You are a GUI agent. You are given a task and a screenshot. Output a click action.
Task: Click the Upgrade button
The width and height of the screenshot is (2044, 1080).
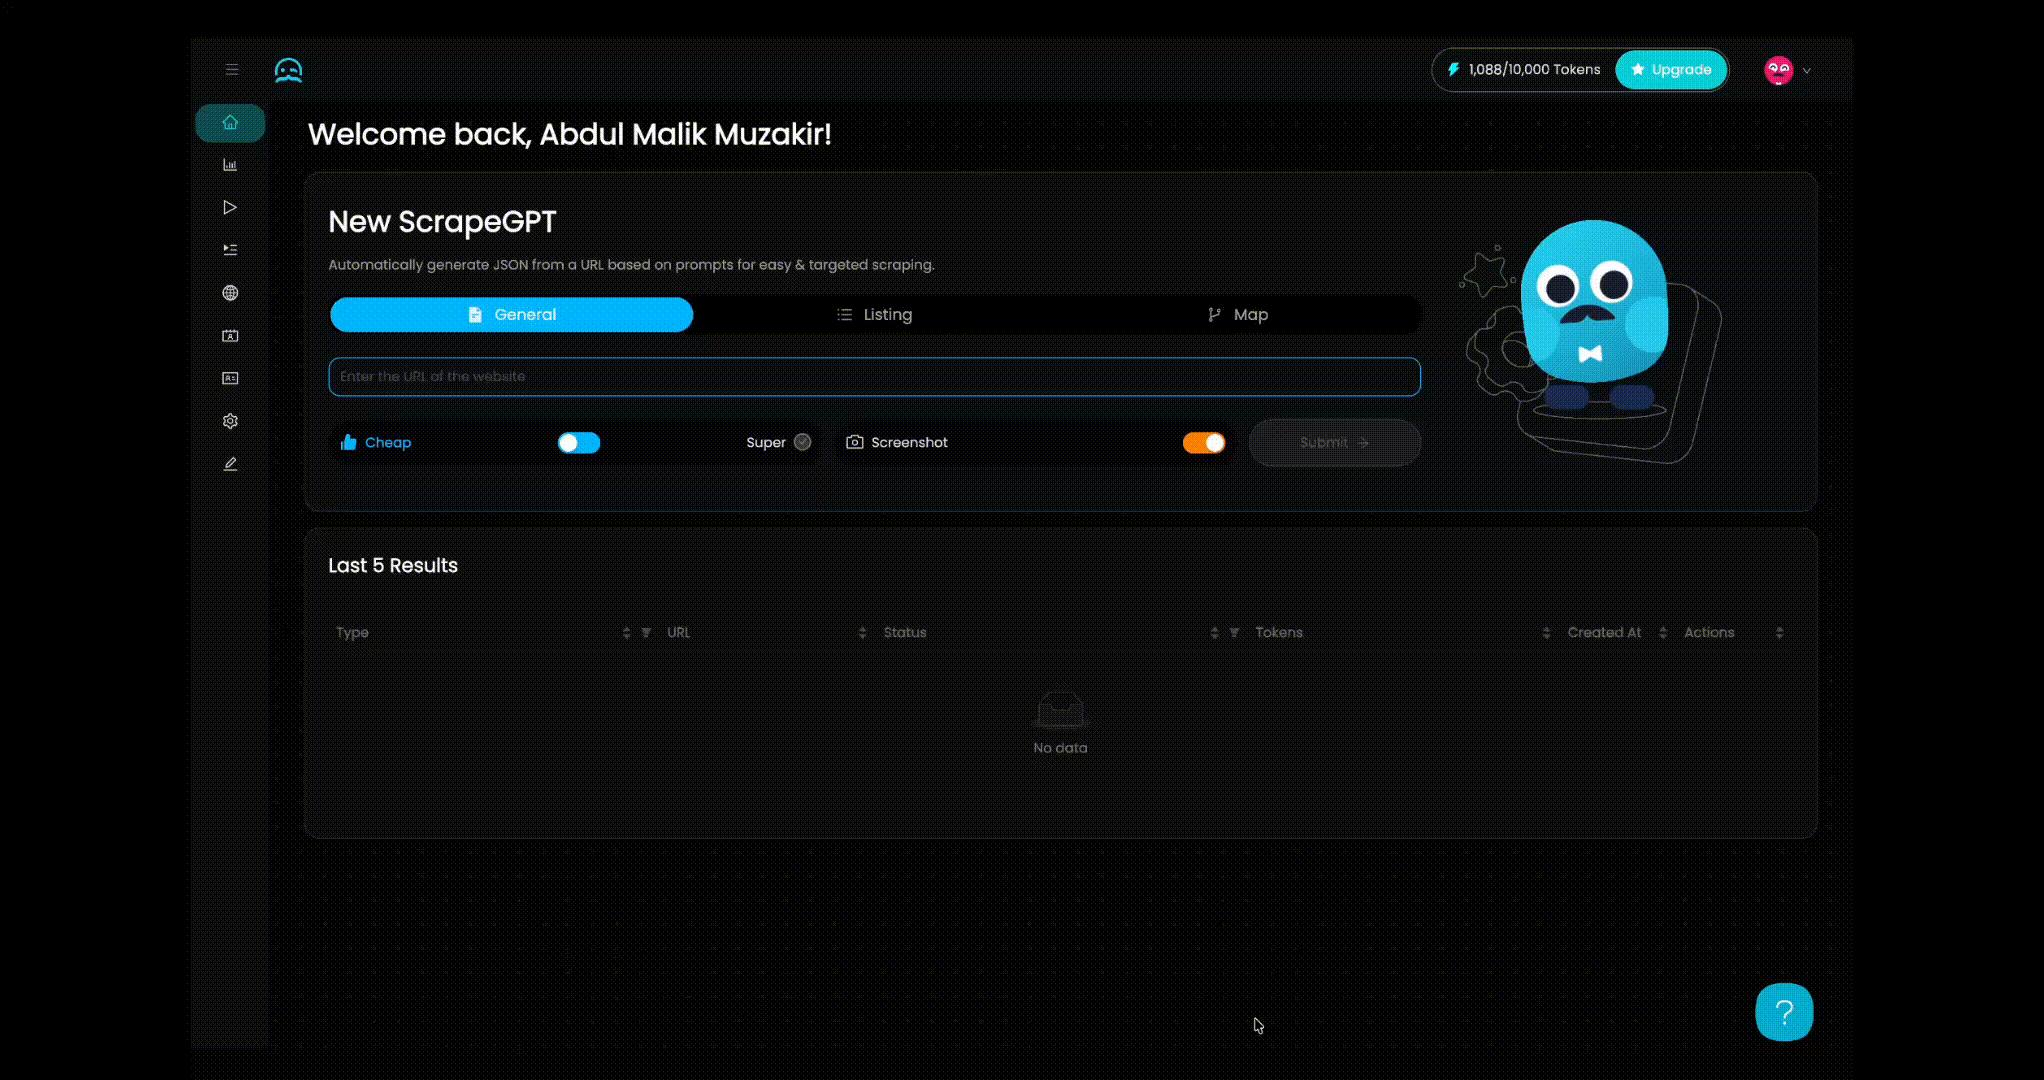(x=1671, y=70)
